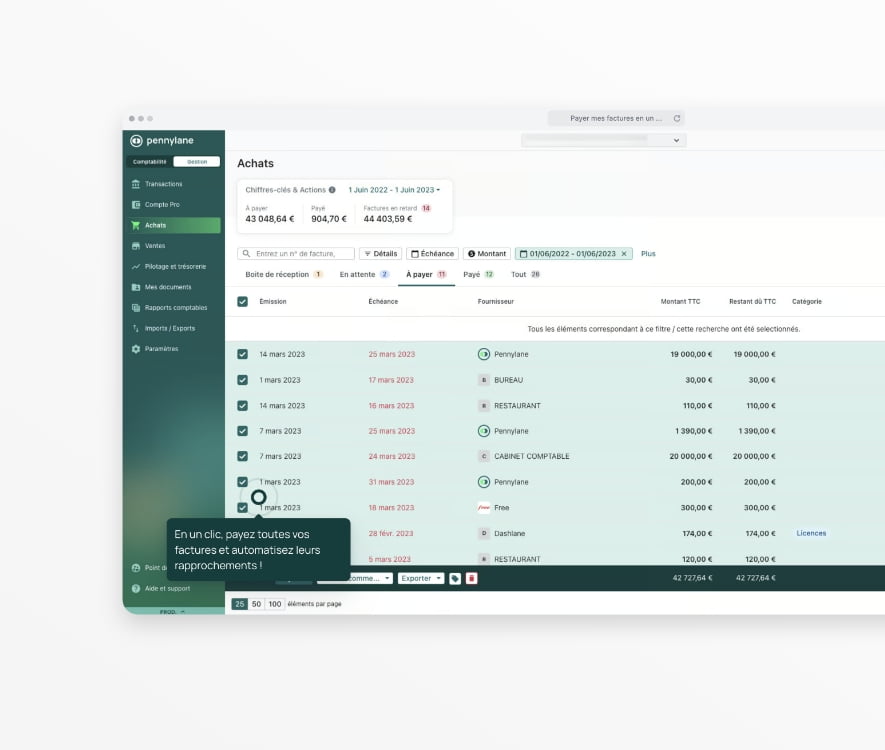Expand the PROD environment selector
This screenshot has width=885, height=750.
173,612
